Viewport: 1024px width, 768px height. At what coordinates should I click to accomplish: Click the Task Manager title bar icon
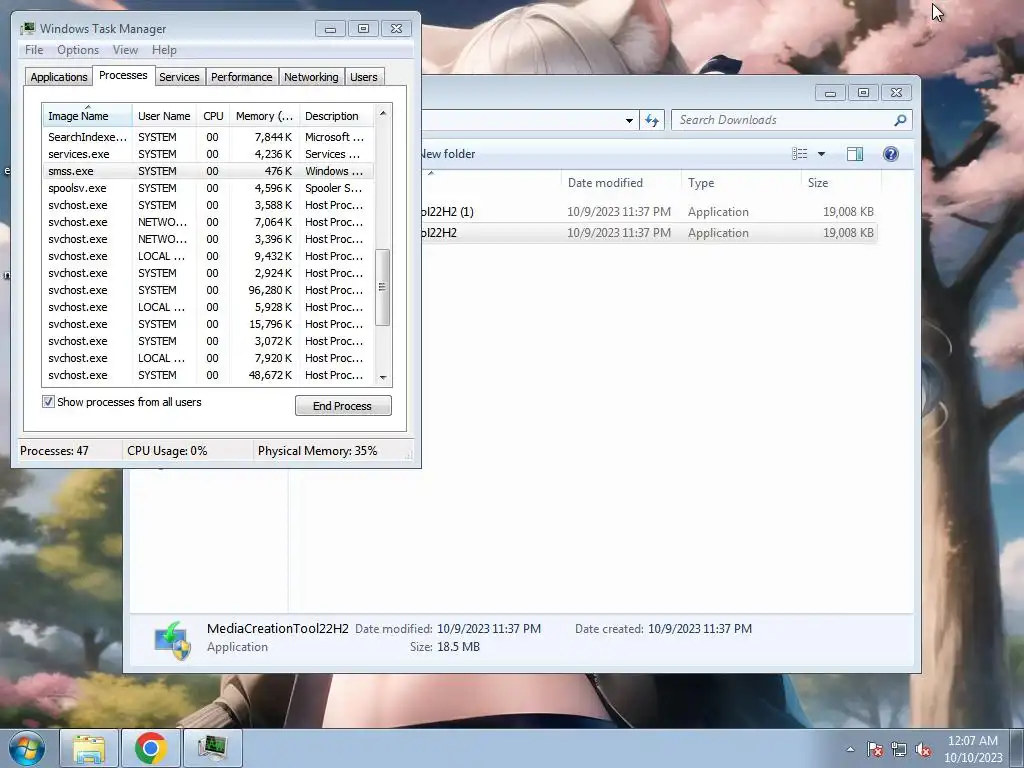27,29
